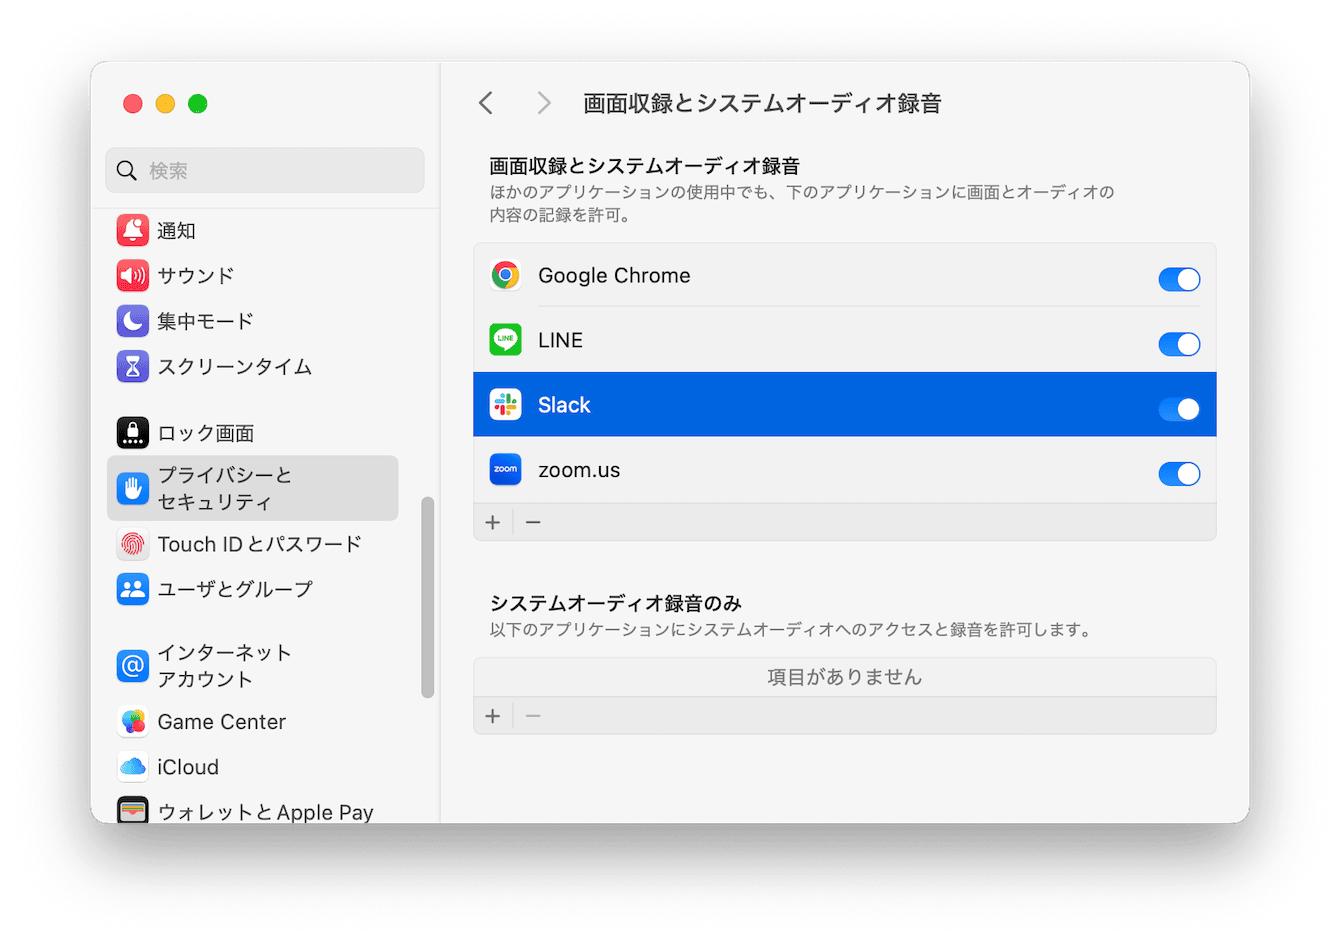Go forward with the right chevron

(544, 103)
